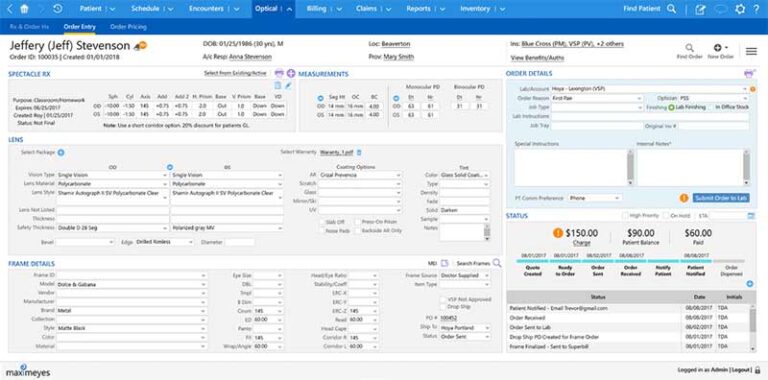
Task: Click purple plus icon to add Spectacle RX
Action: [291, 73]
